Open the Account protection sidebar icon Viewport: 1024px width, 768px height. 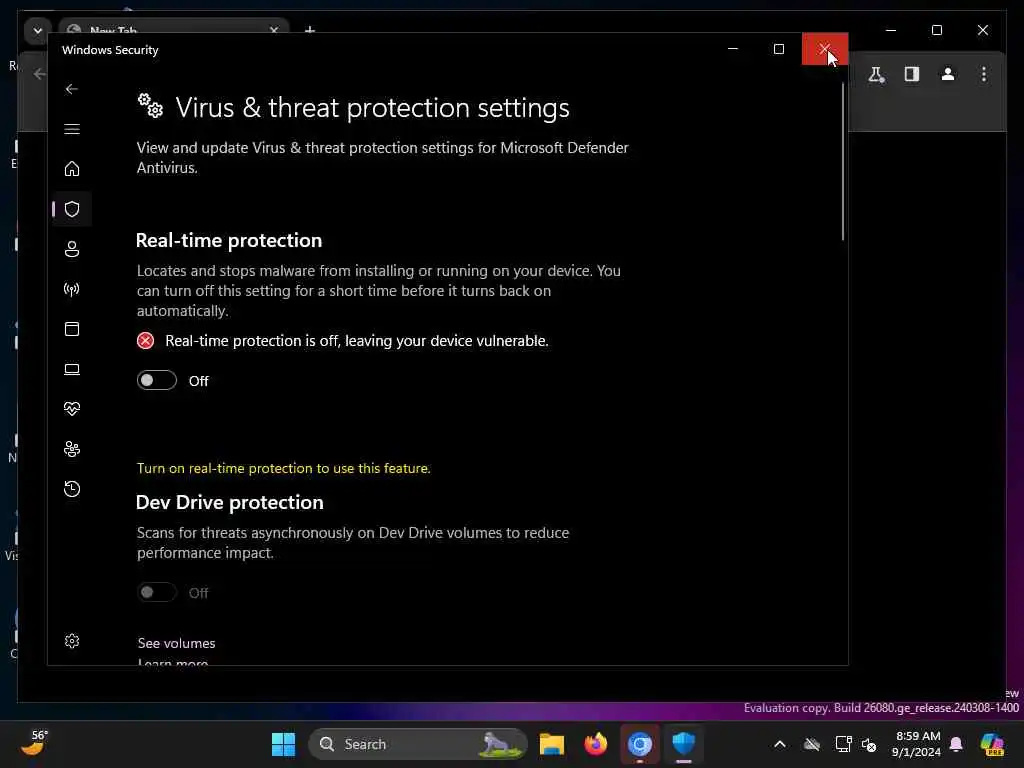tap(72, 249)
